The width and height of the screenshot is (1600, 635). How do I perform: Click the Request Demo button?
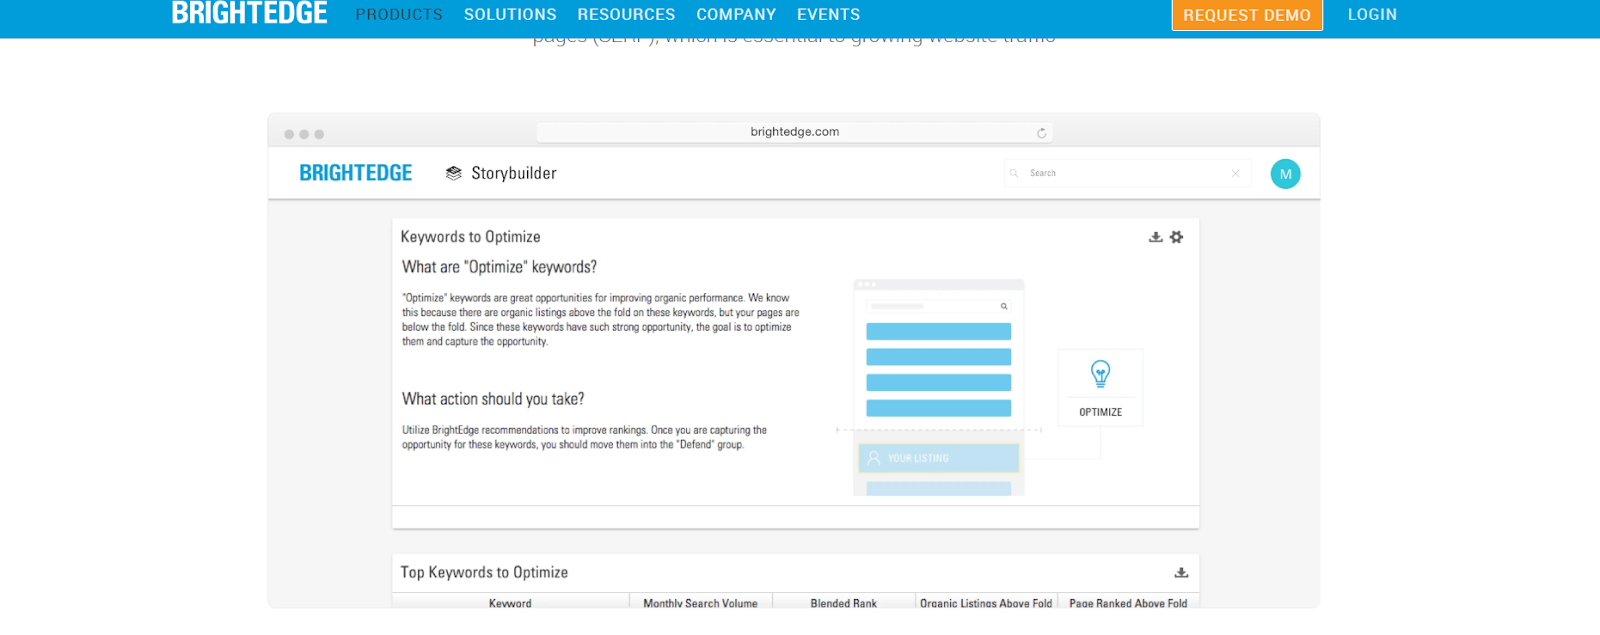(1247, 15)
